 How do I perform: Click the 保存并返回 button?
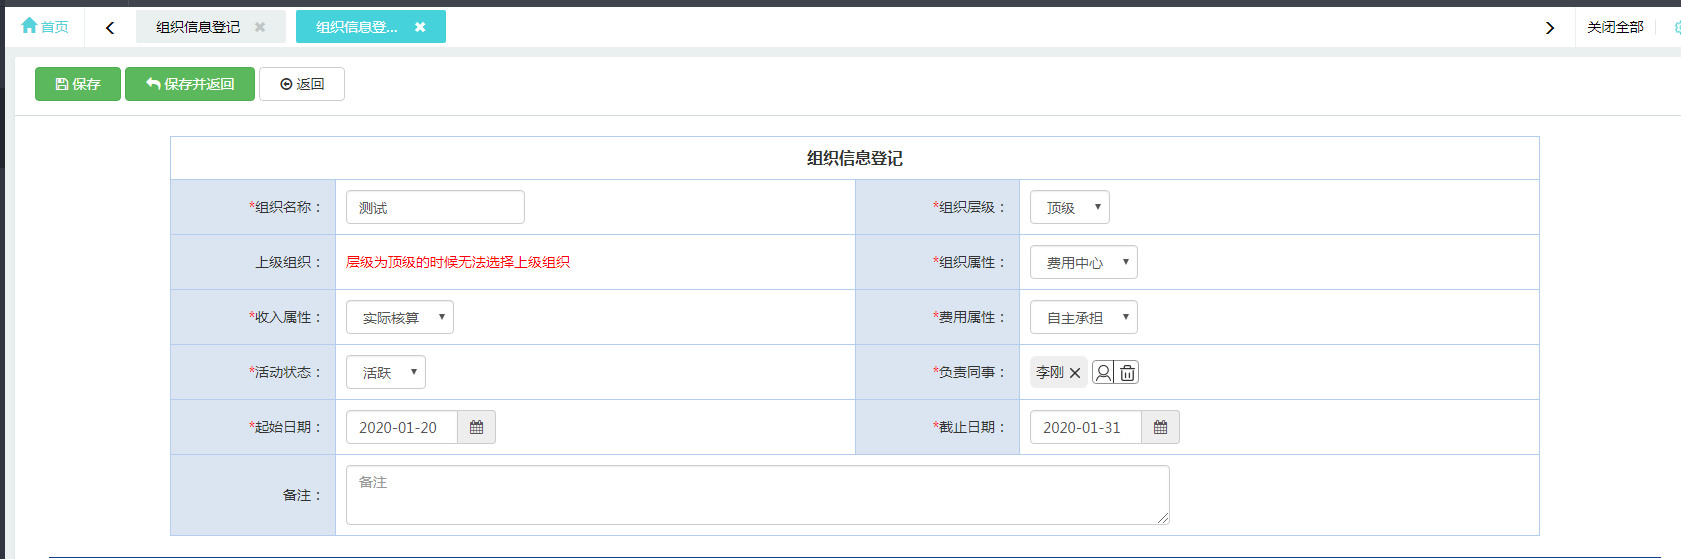190,84
